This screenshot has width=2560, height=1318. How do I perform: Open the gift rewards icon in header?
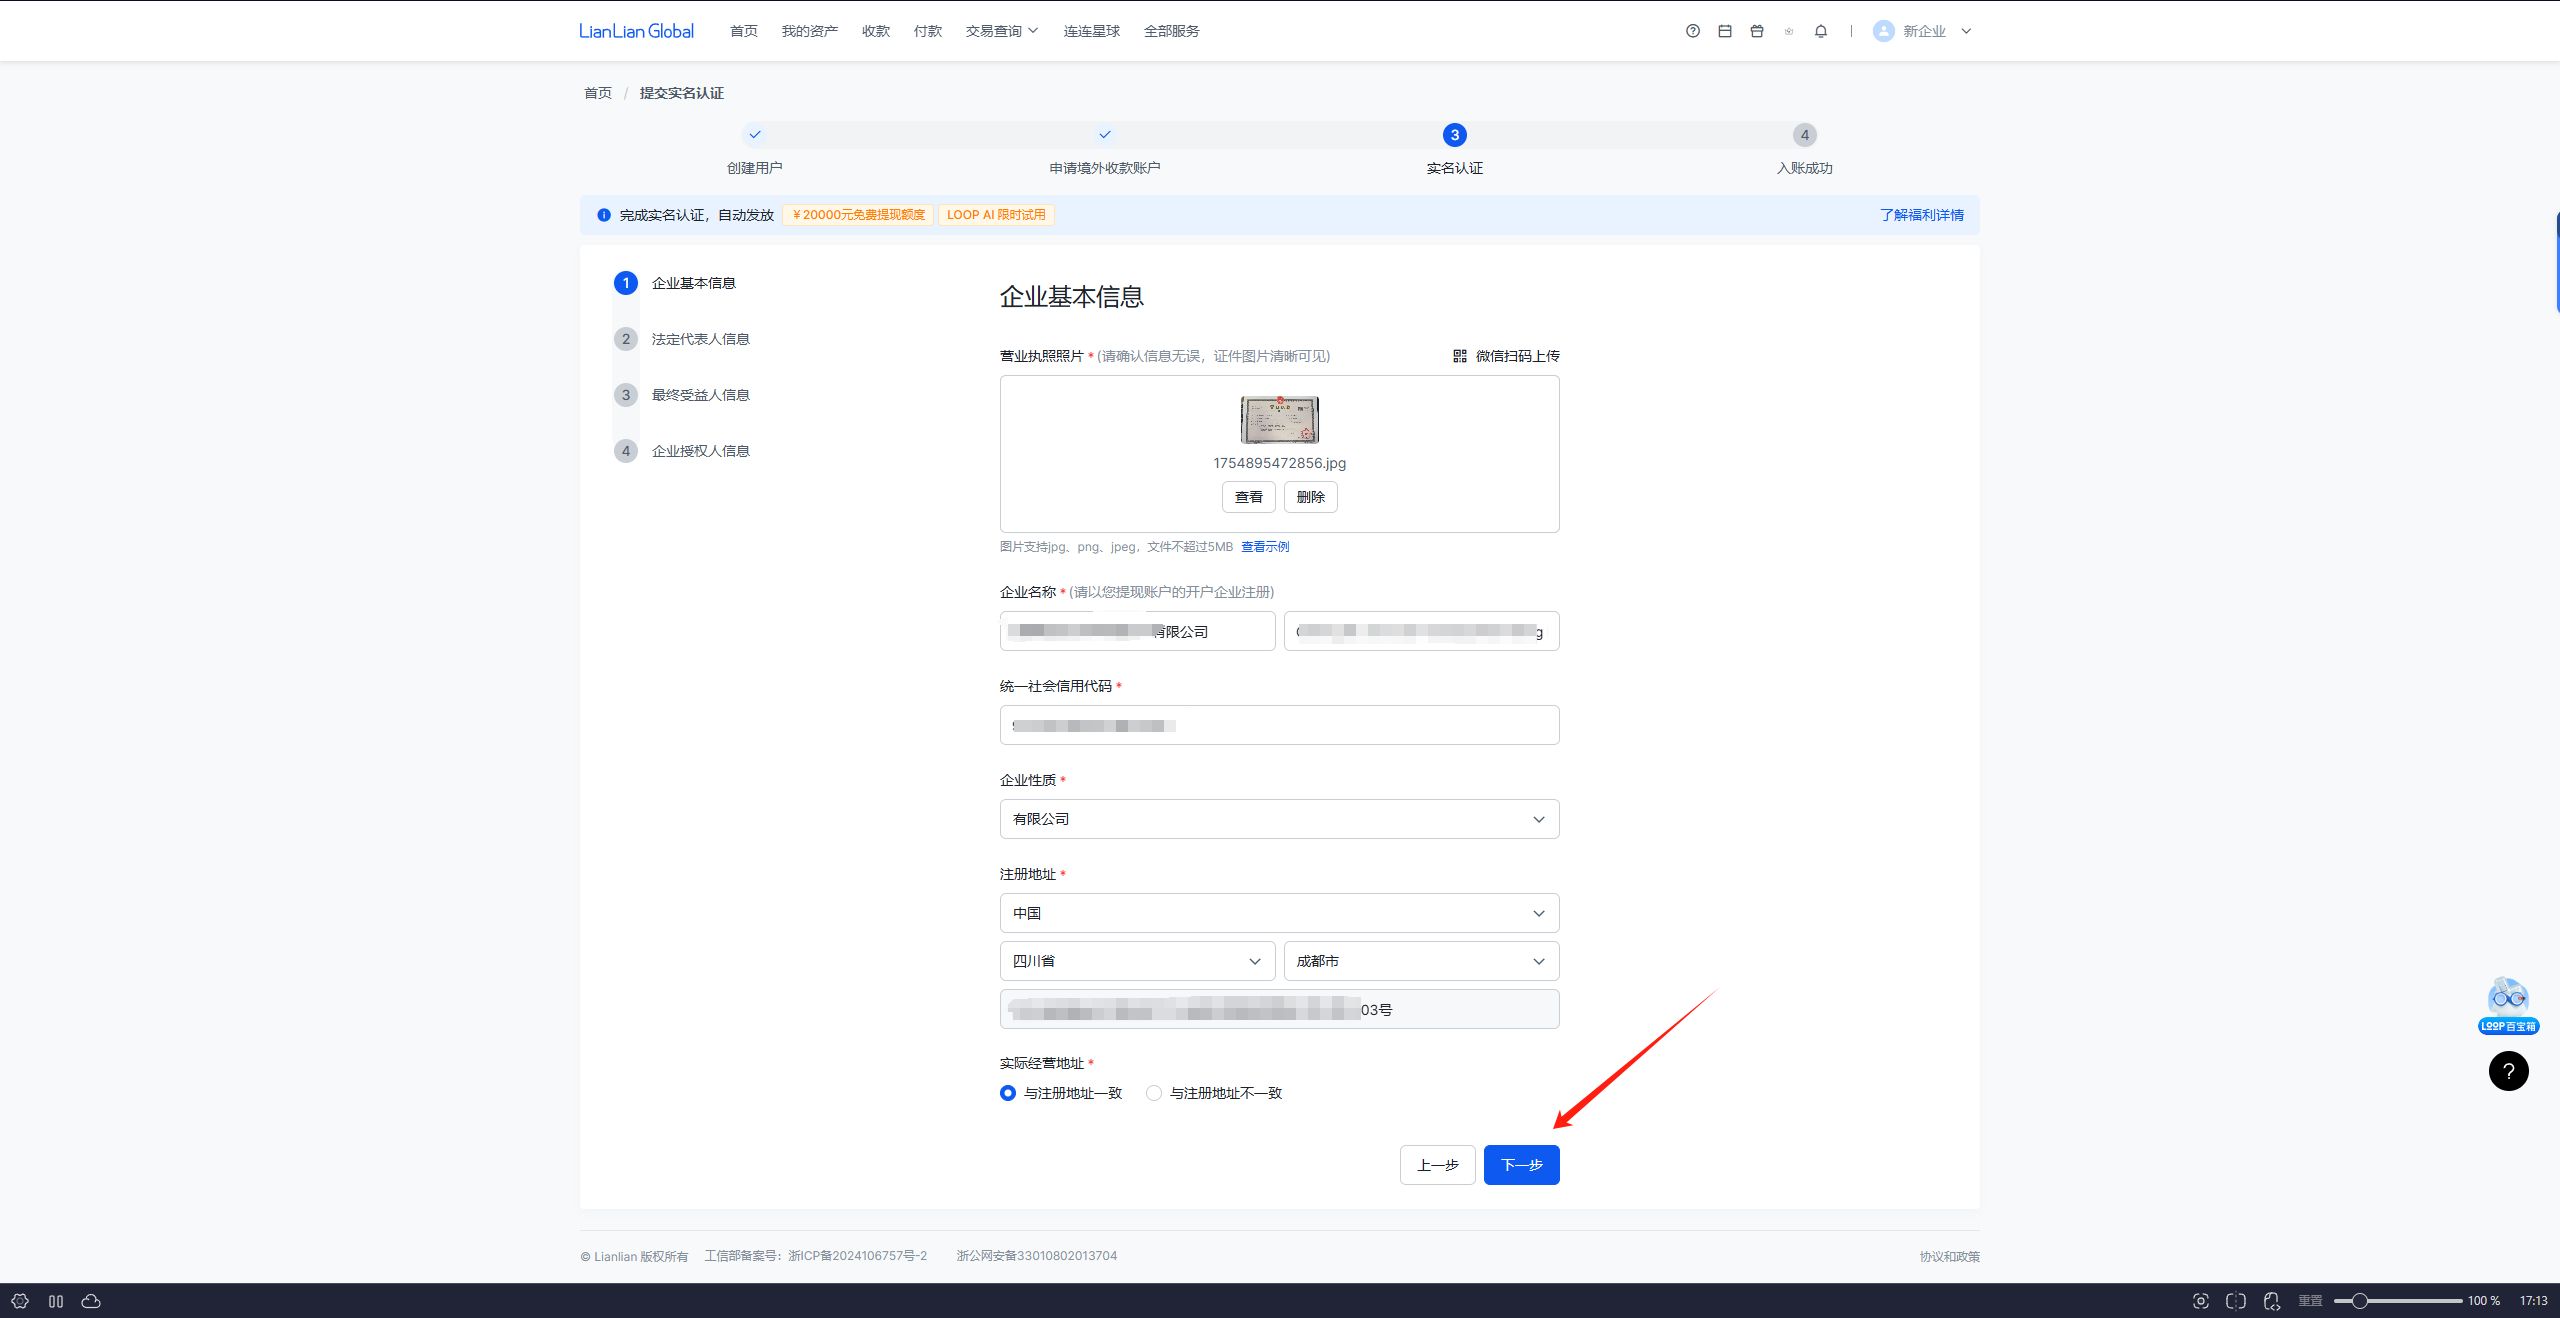point(1756,31)
